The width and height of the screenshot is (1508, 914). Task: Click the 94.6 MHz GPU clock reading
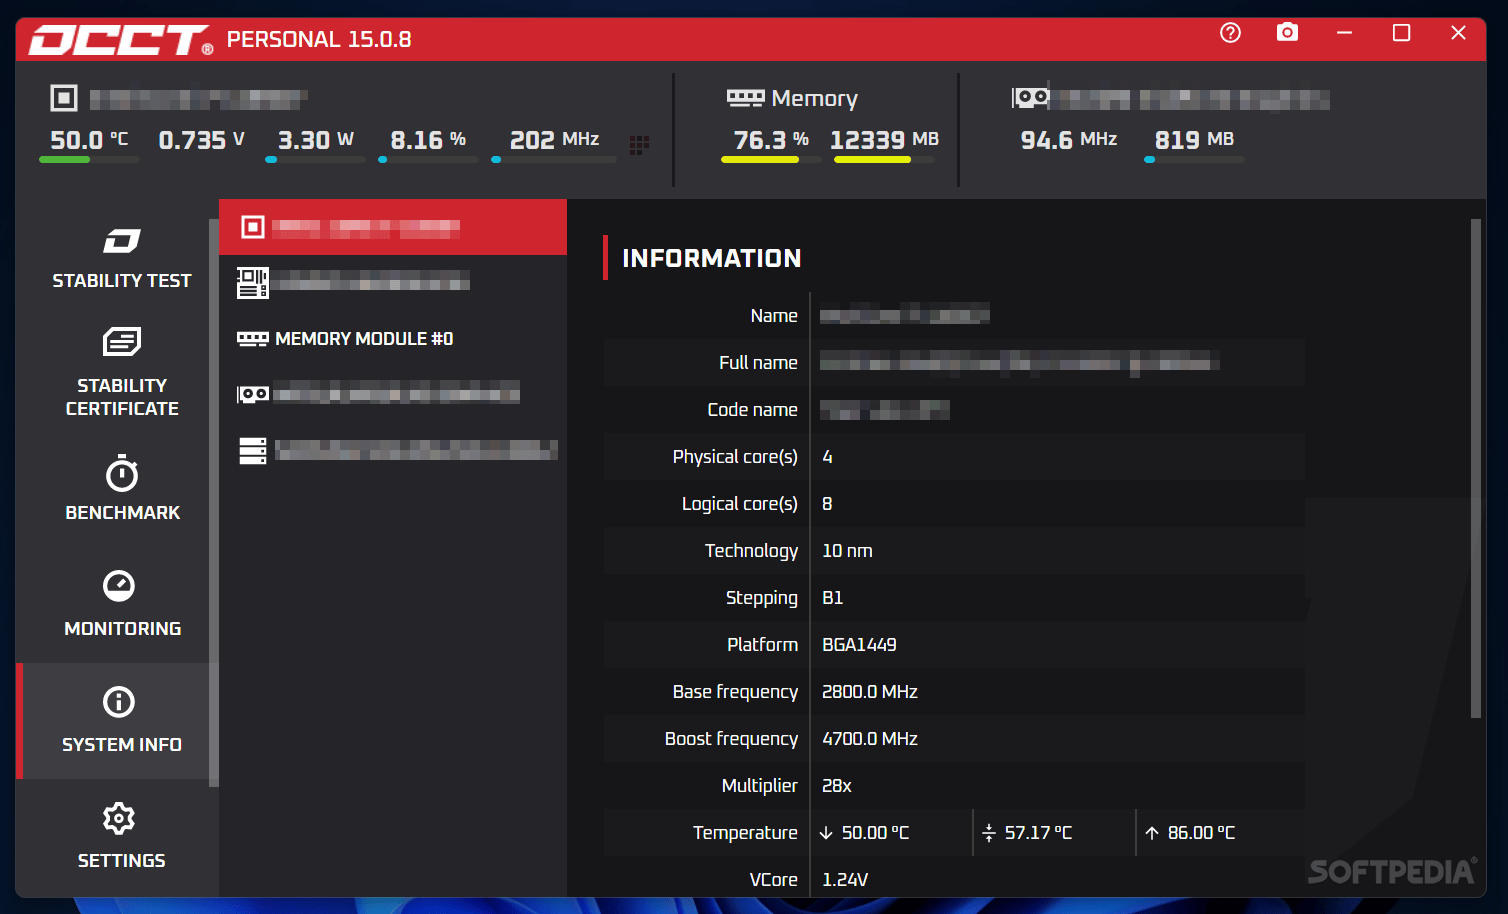click(1069, 140)
